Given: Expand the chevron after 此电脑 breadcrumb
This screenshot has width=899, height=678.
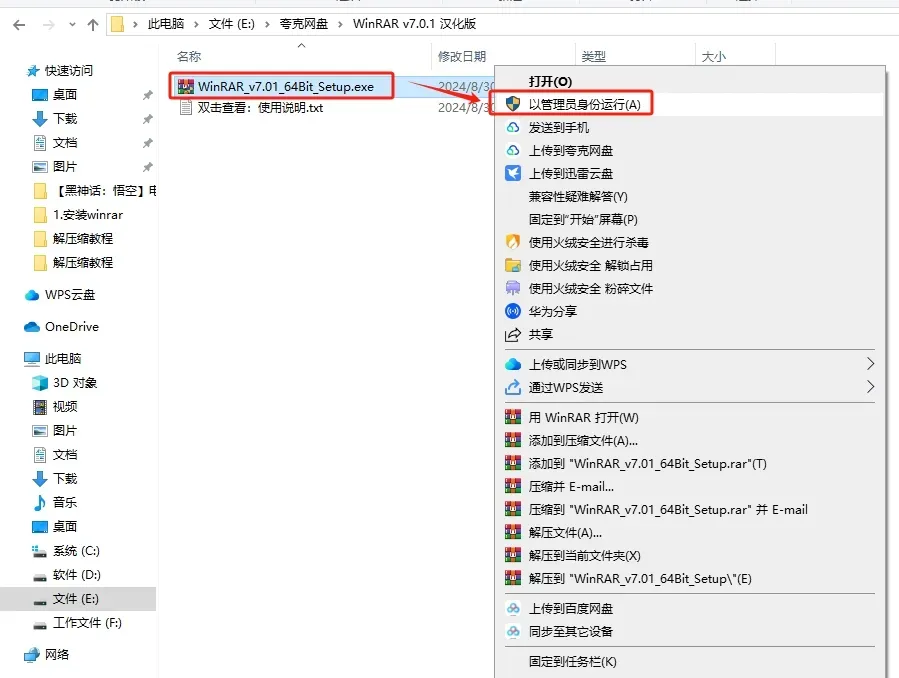Looking at the screenshot, I should (x=197, y=24).
